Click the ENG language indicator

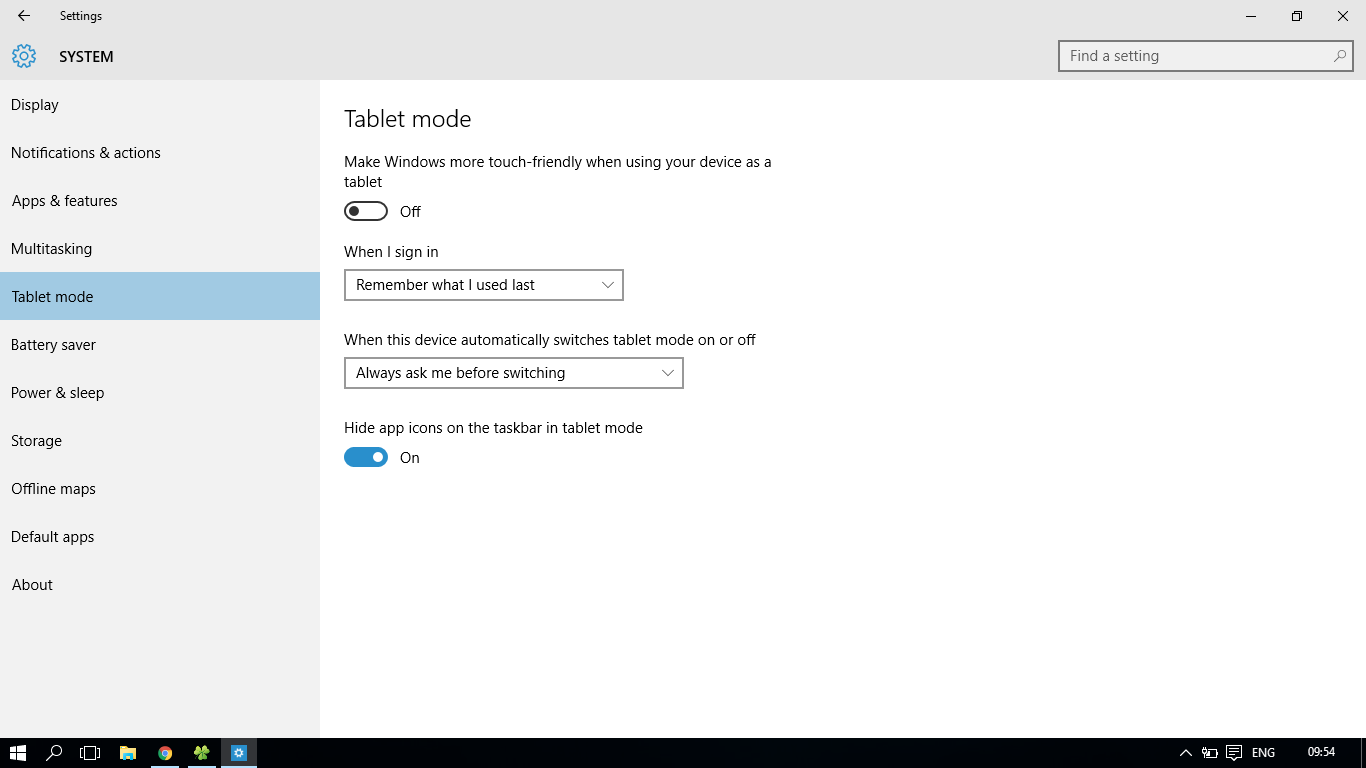pos(1263,753)
